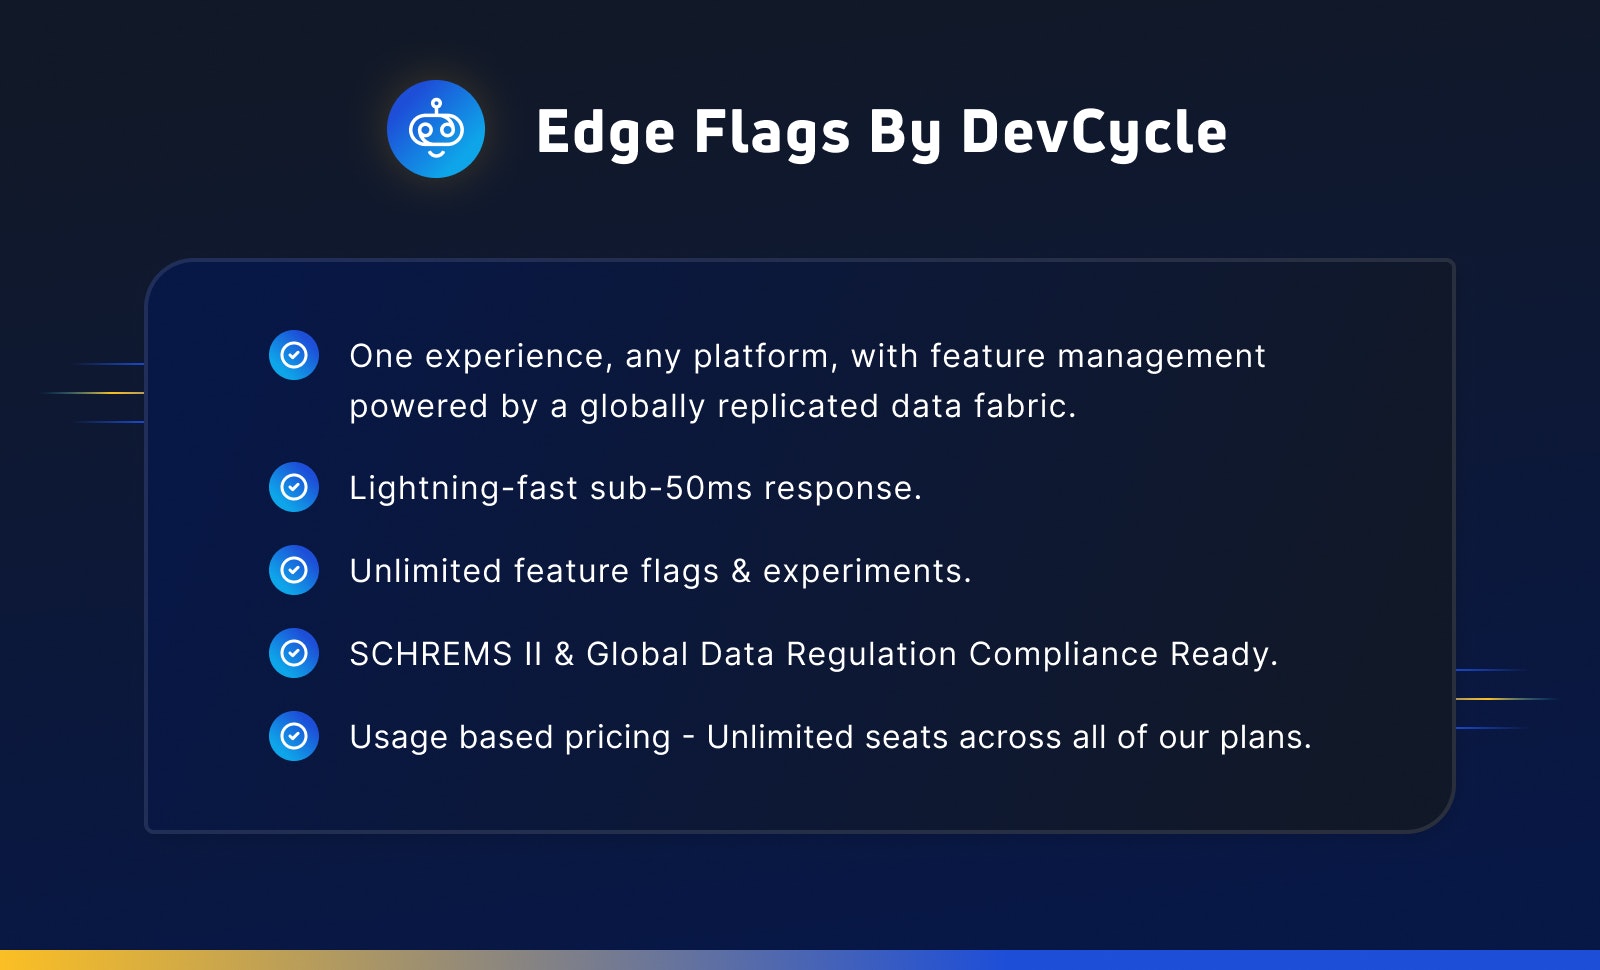Click the words Edge Flags in the title
This screenshot has height=970, width=1600.
[x=693, y=132]
